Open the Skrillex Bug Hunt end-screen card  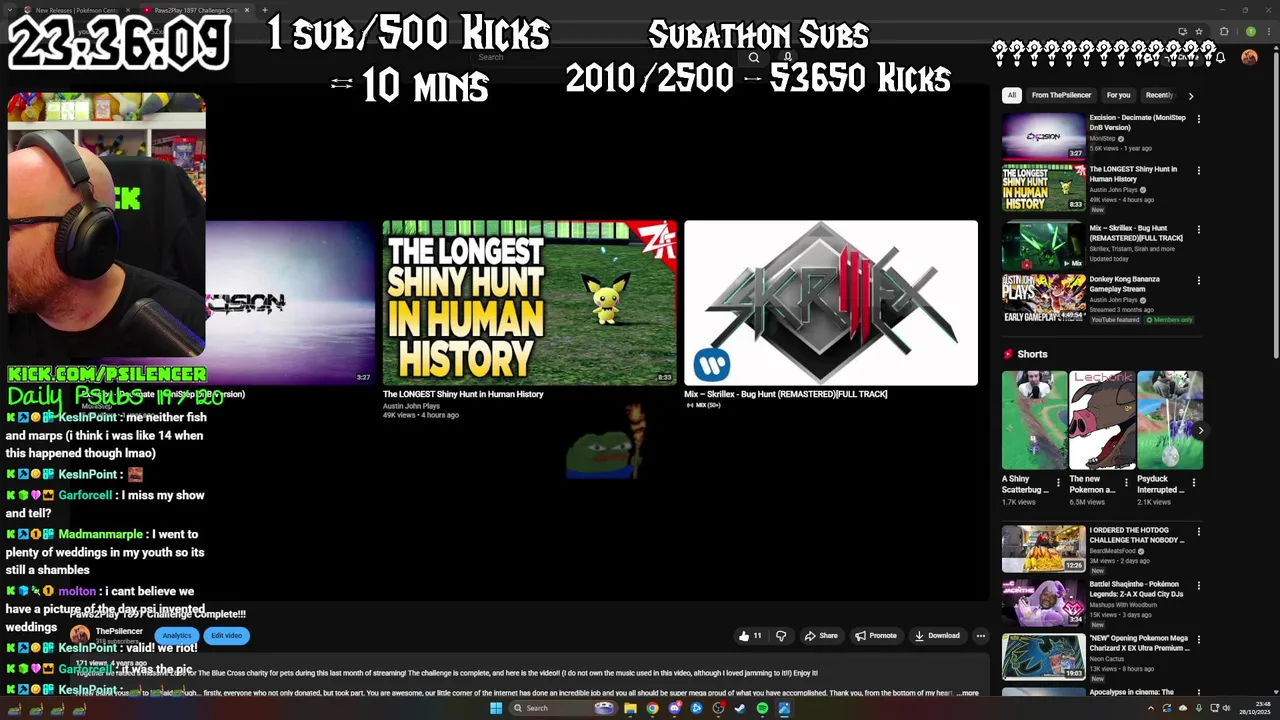[x=831, y=302]
